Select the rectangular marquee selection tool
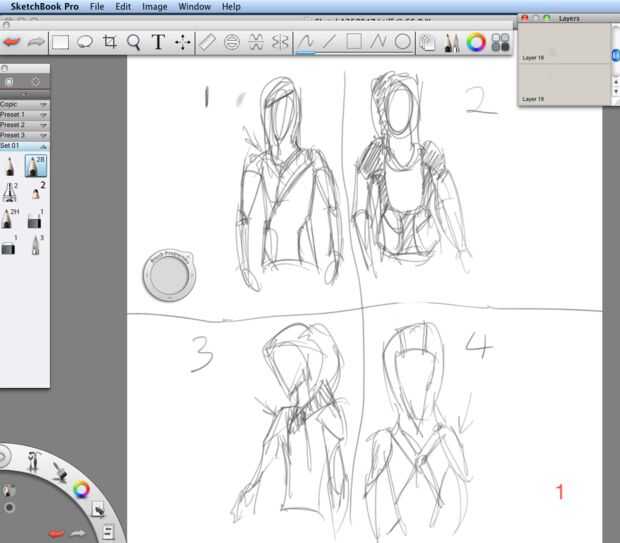The image size is (620, 543). [x=60, y=42]
